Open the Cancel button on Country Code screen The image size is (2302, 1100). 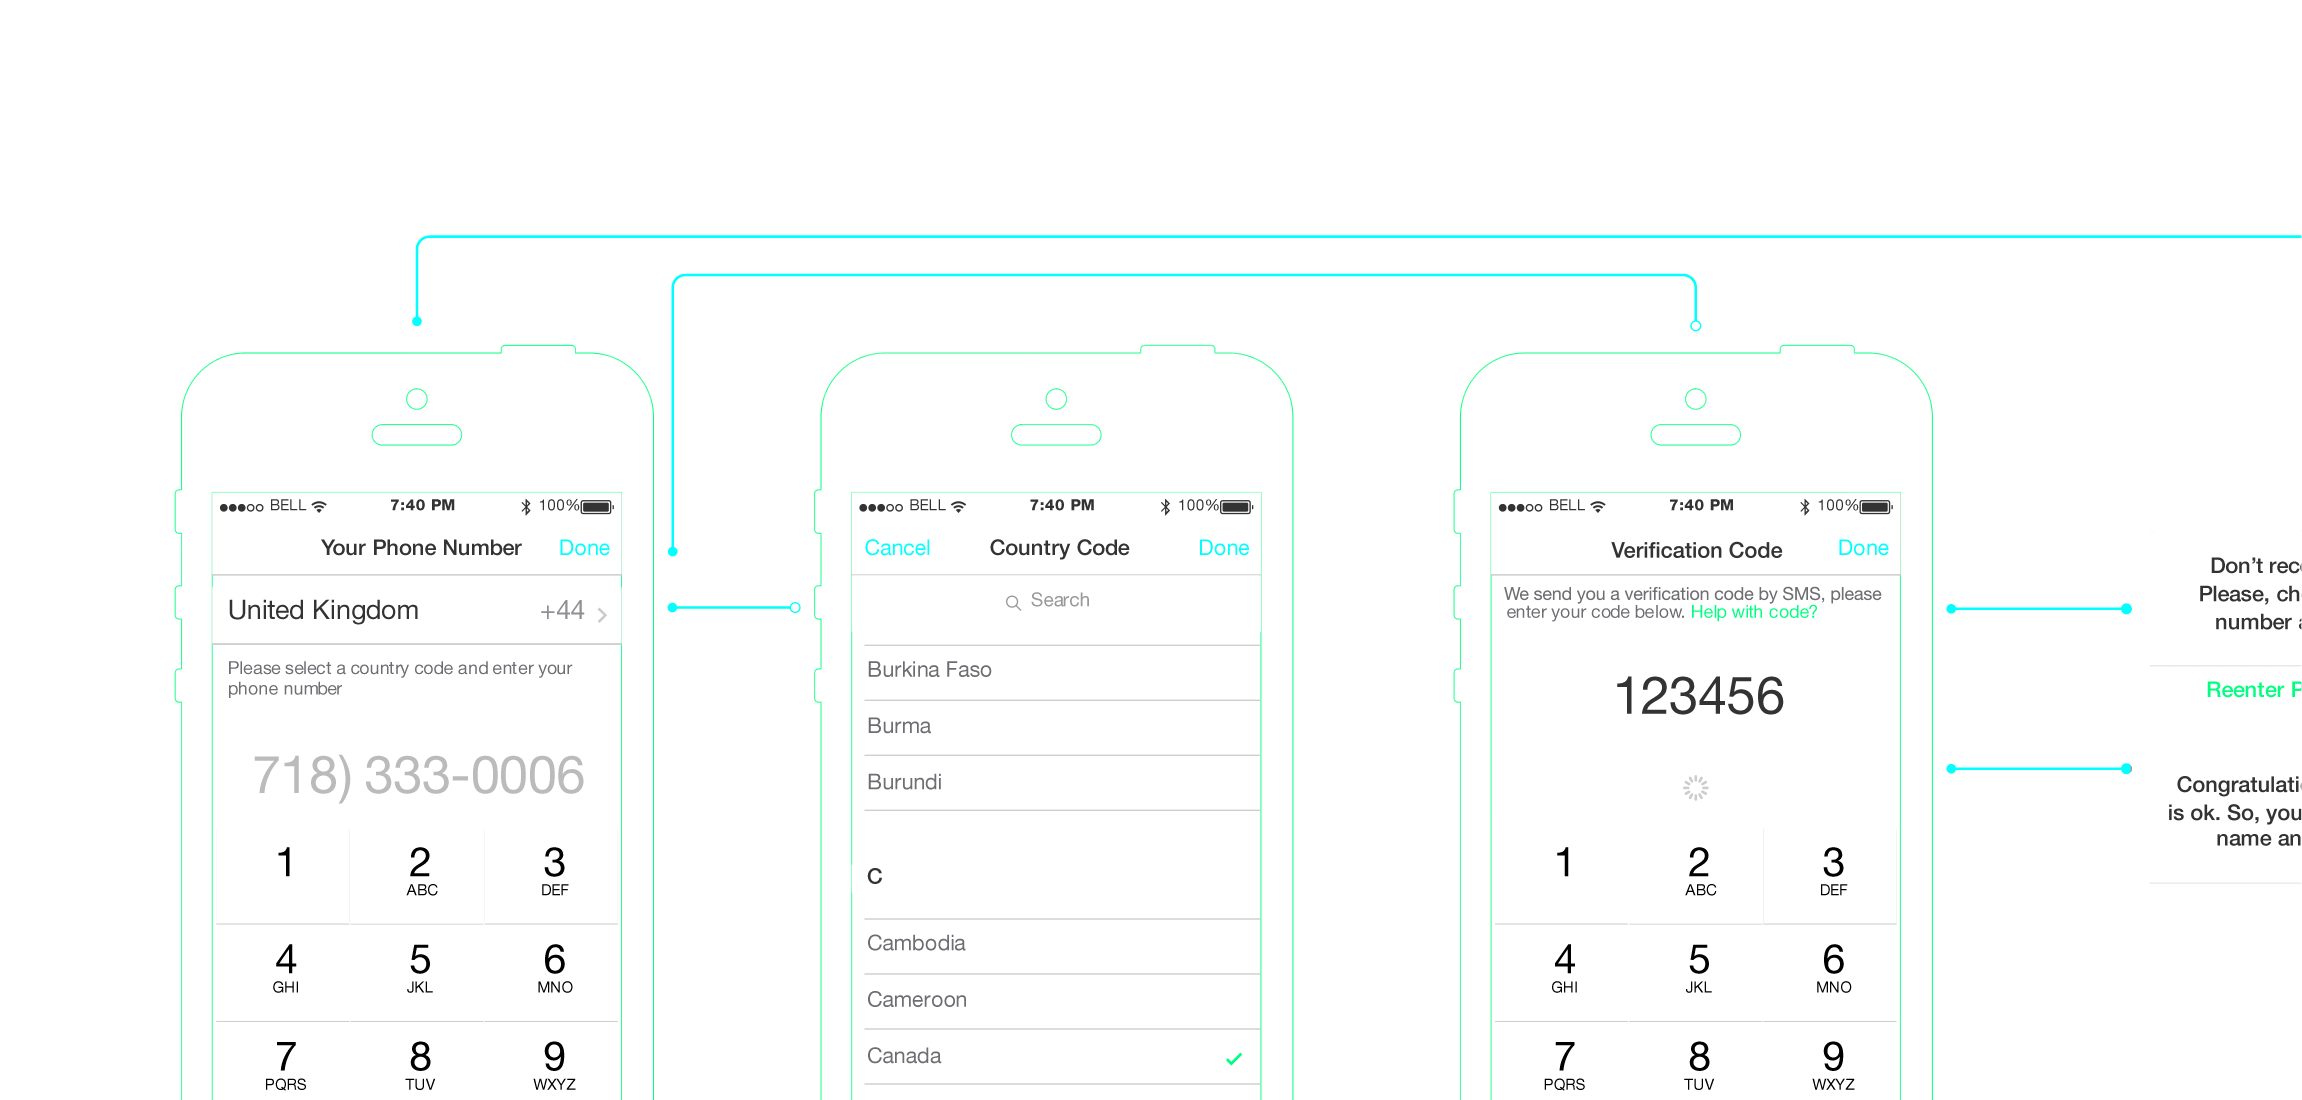point(897,548)
